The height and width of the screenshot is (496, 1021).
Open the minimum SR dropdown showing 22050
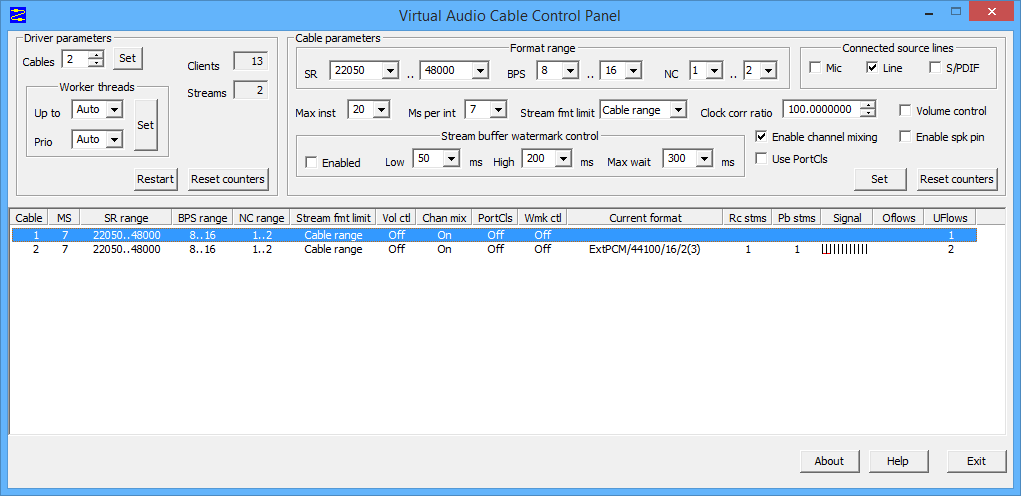390,71
